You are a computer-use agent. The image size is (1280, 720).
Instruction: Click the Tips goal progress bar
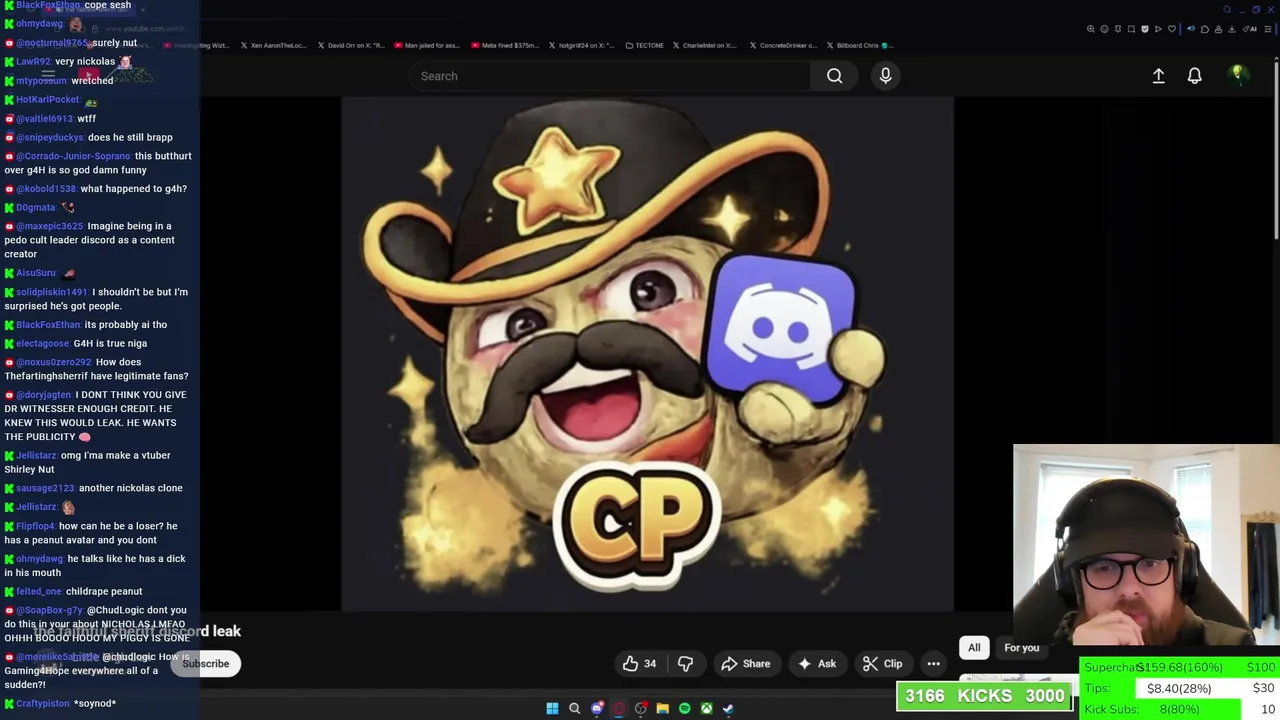click(1179, 688)
